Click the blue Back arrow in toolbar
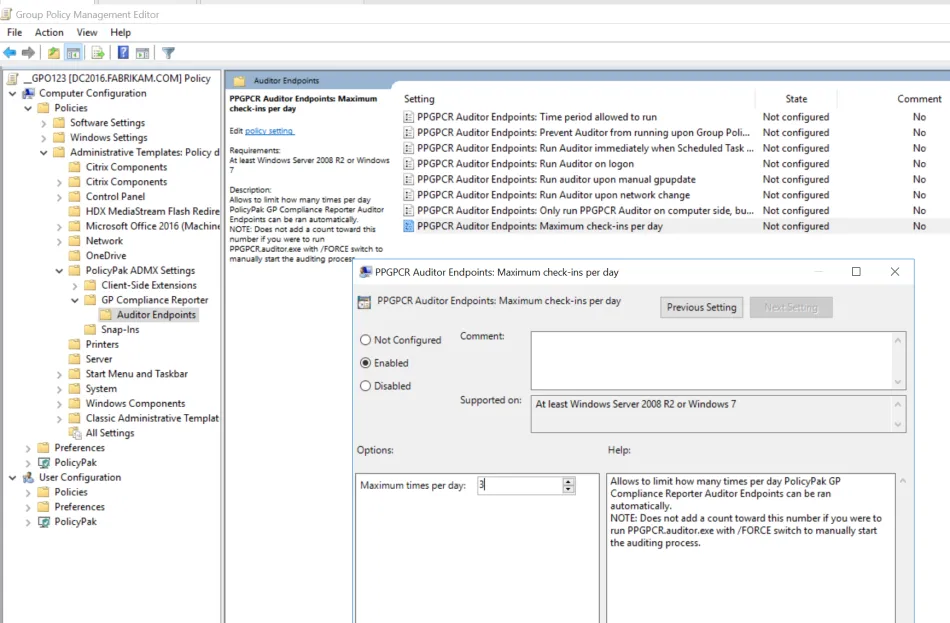This screenshot has height=623, width=950. pos(10,53)
